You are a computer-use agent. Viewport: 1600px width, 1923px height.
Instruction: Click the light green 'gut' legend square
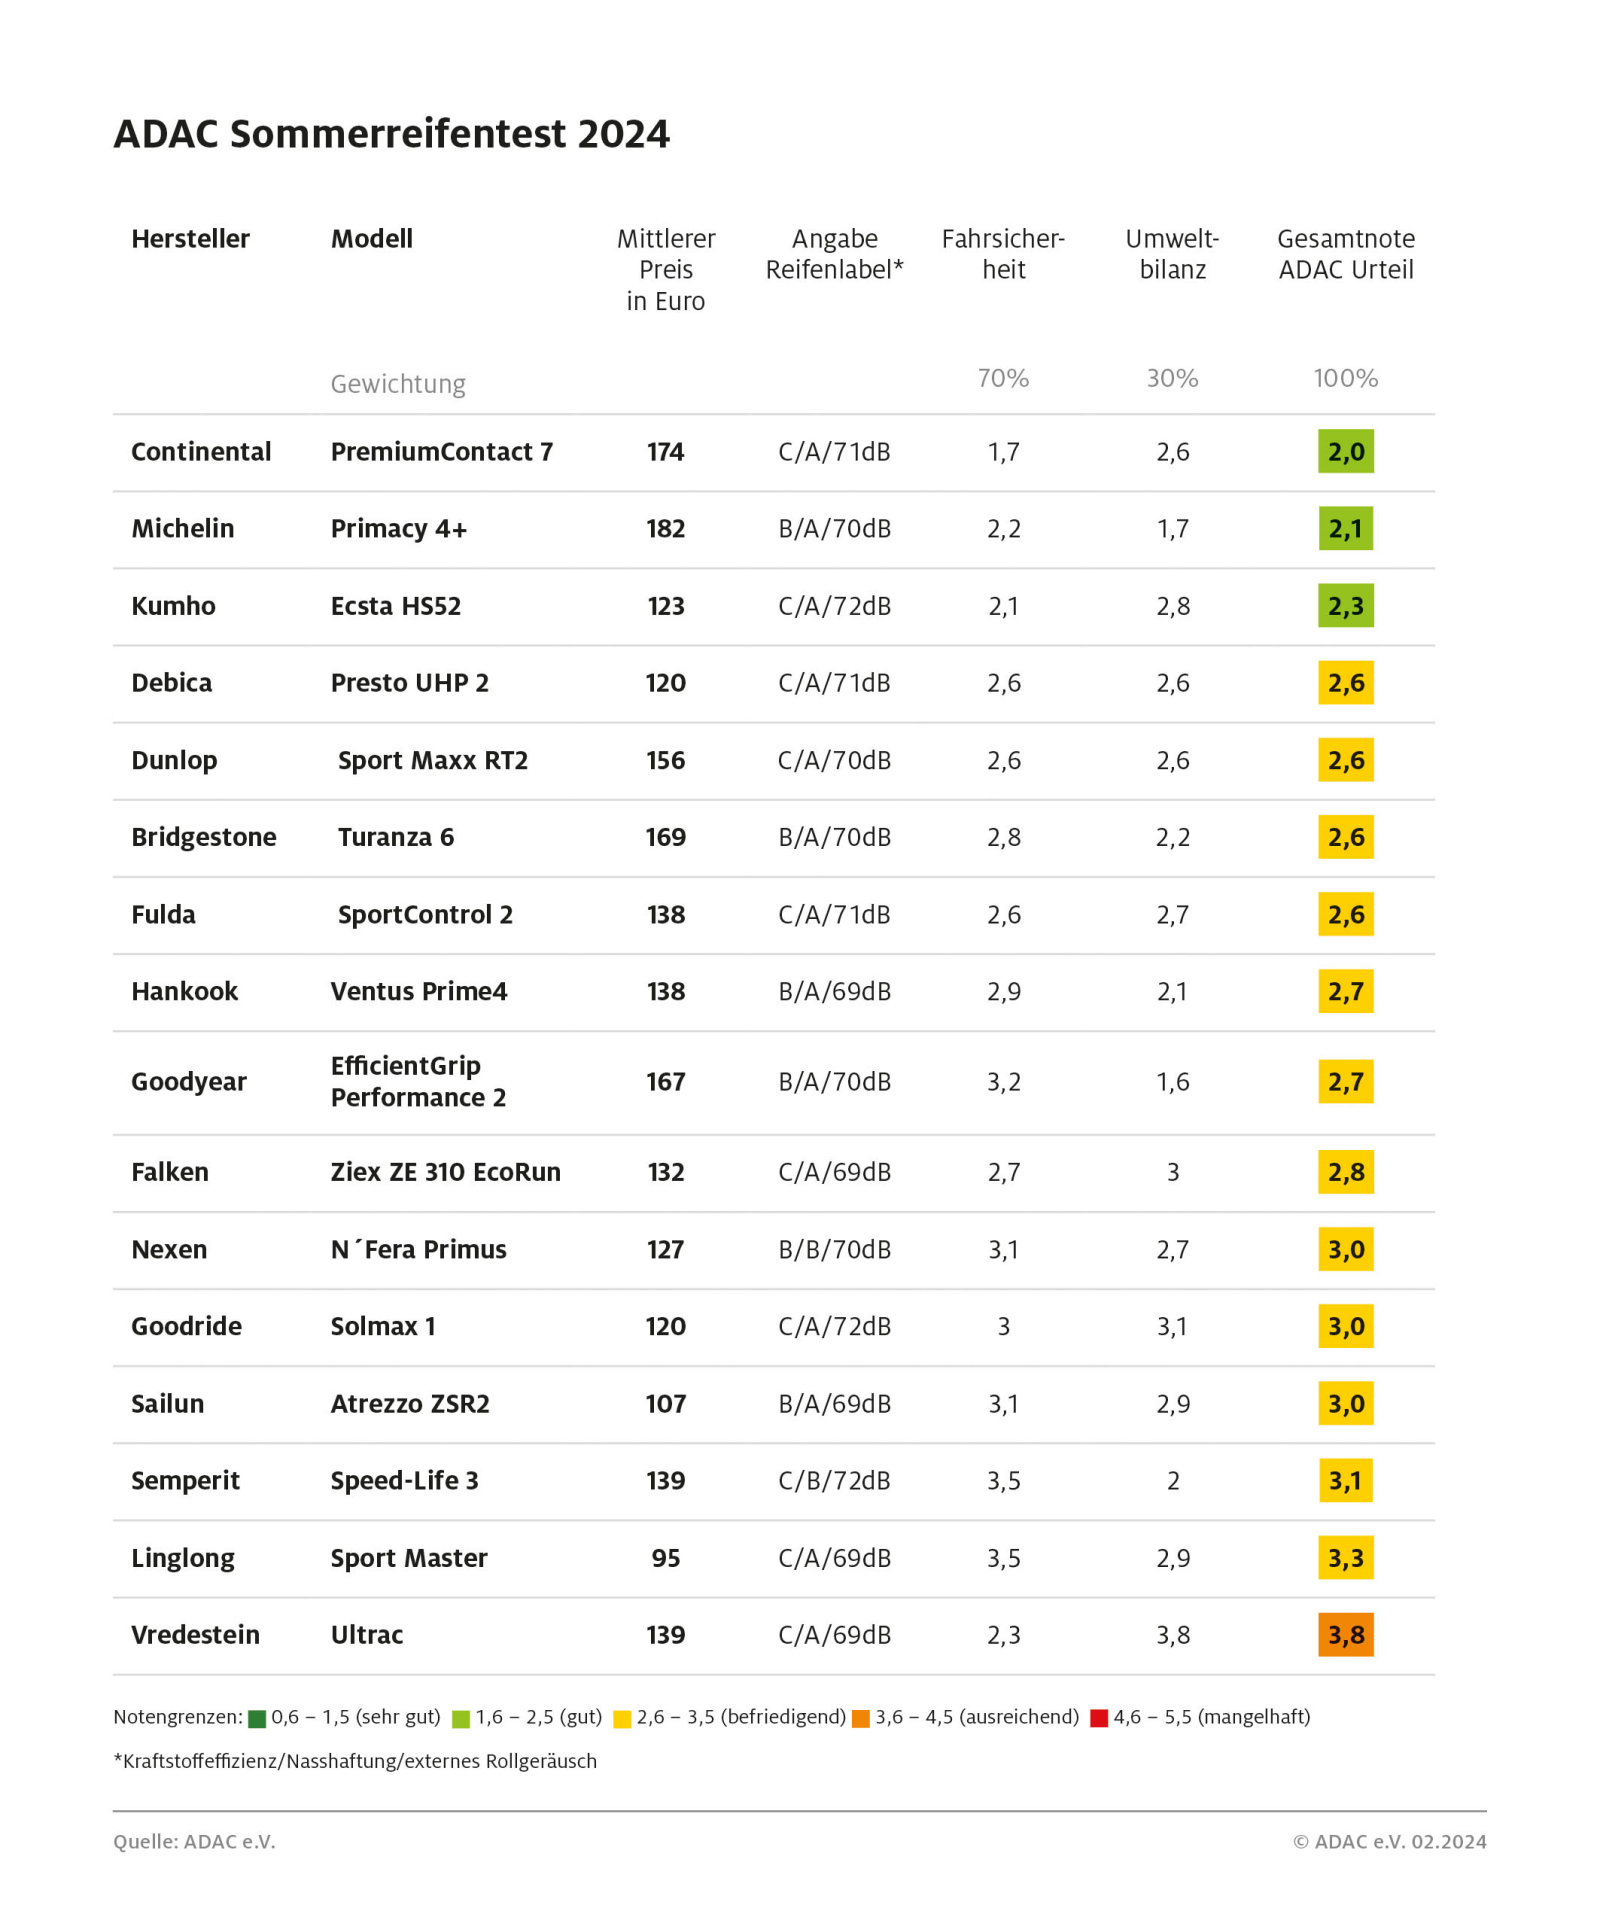click(x=461, y=1719)
